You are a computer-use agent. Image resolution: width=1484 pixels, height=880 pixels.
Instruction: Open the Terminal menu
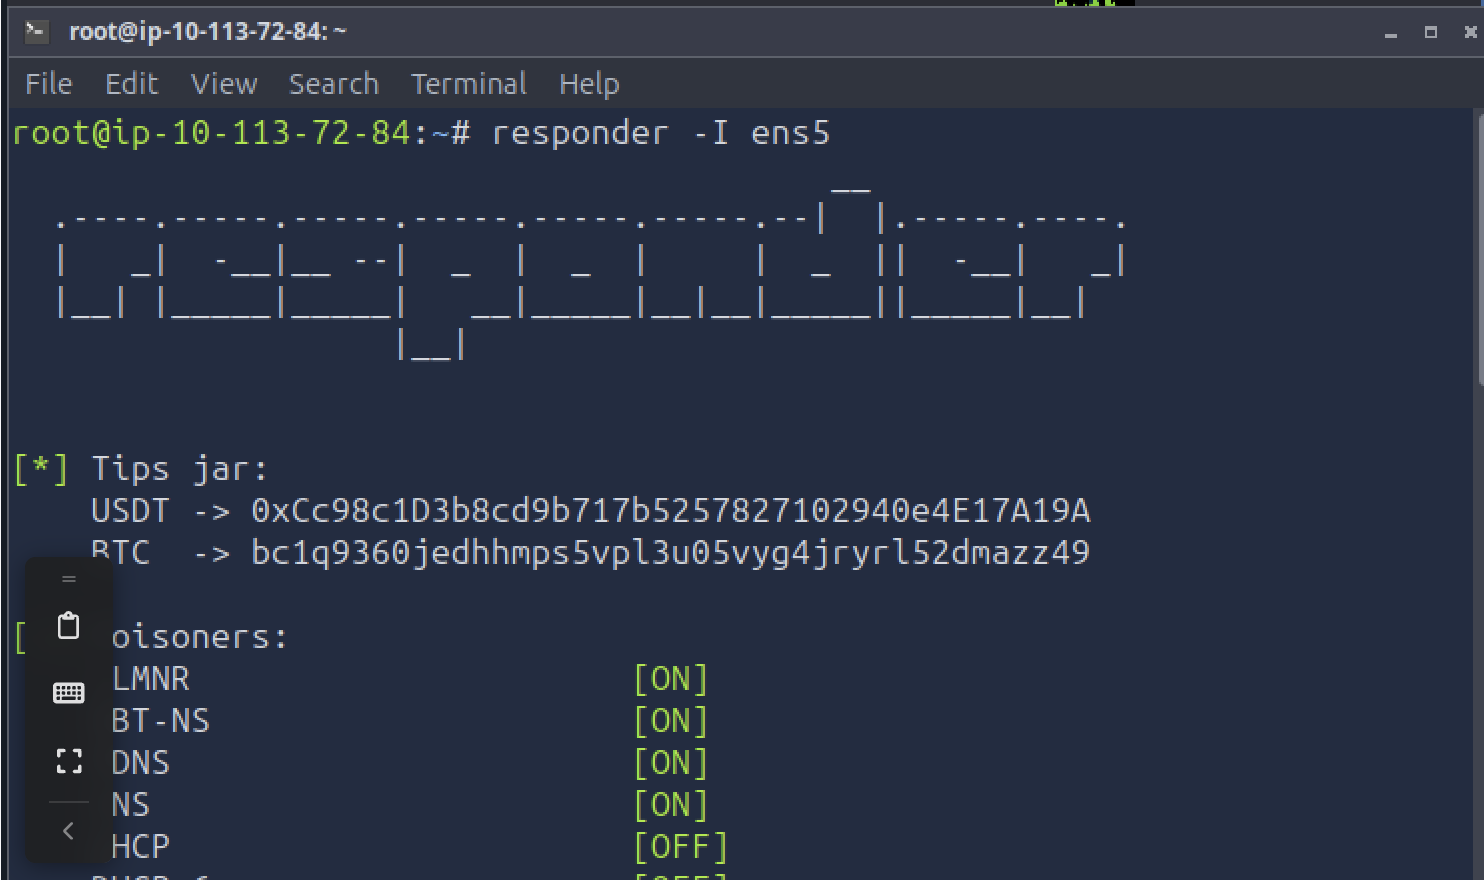469,84
